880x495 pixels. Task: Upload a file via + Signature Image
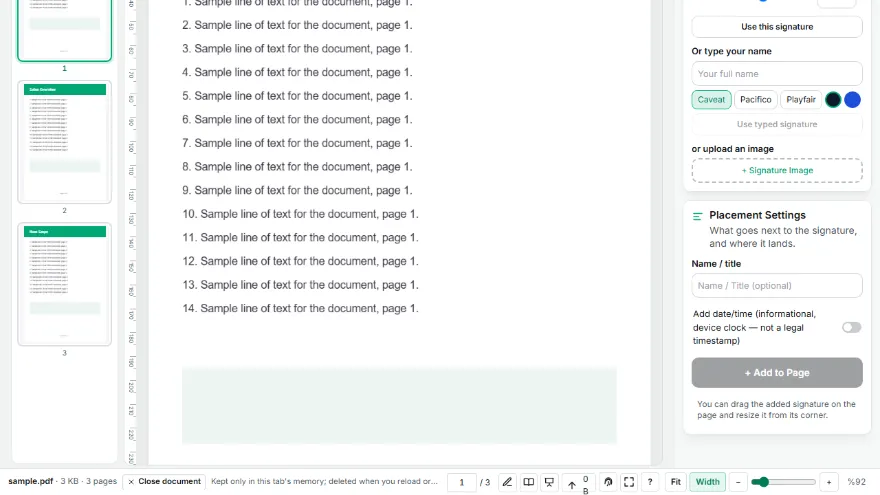tap(777, 170)
